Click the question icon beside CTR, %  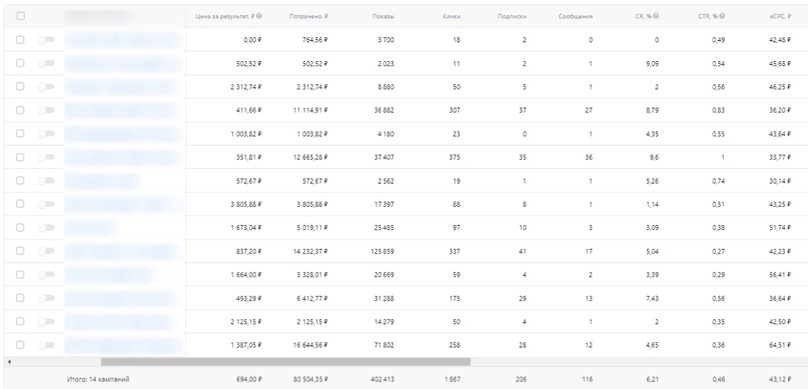(x=722, y=16)
